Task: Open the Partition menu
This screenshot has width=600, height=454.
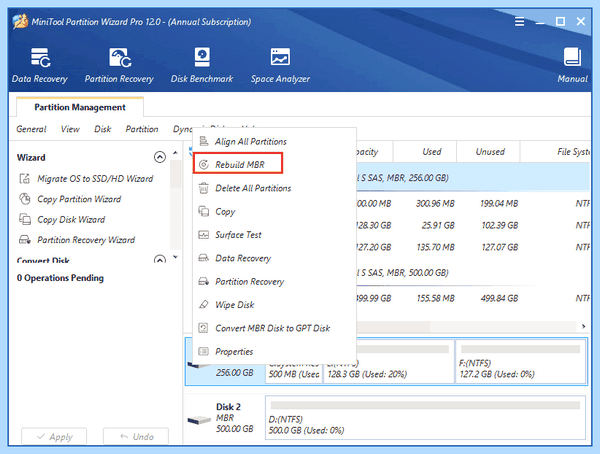Action: coord(142,129)
